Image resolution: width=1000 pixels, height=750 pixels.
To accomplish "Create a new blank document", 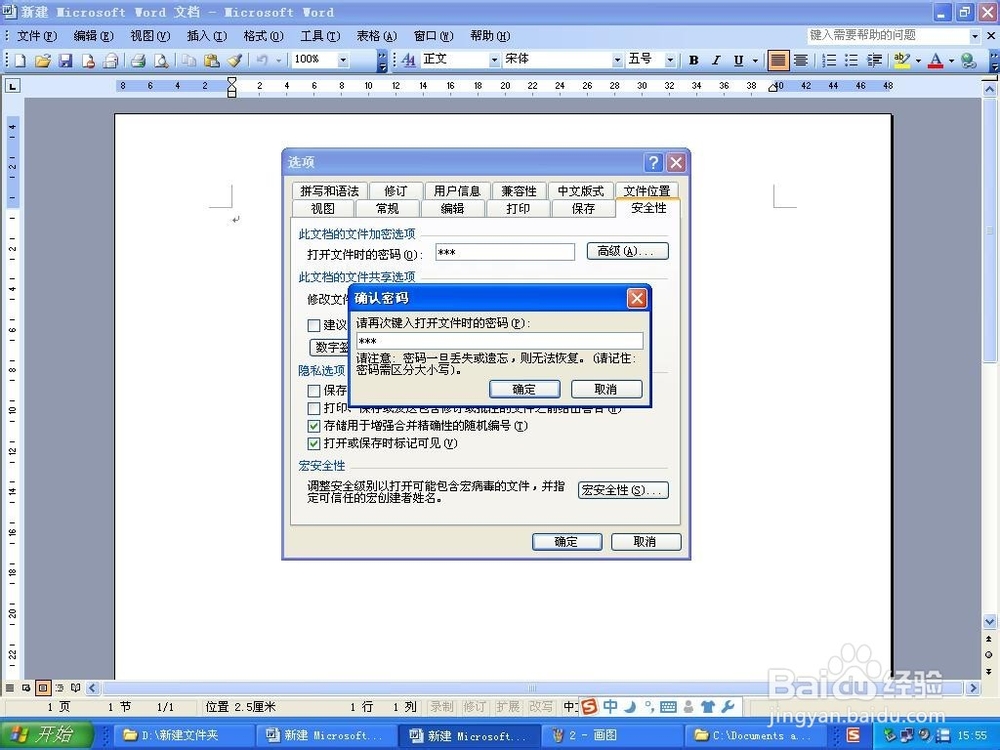I will pyautogui.click(x=20, y=61).
